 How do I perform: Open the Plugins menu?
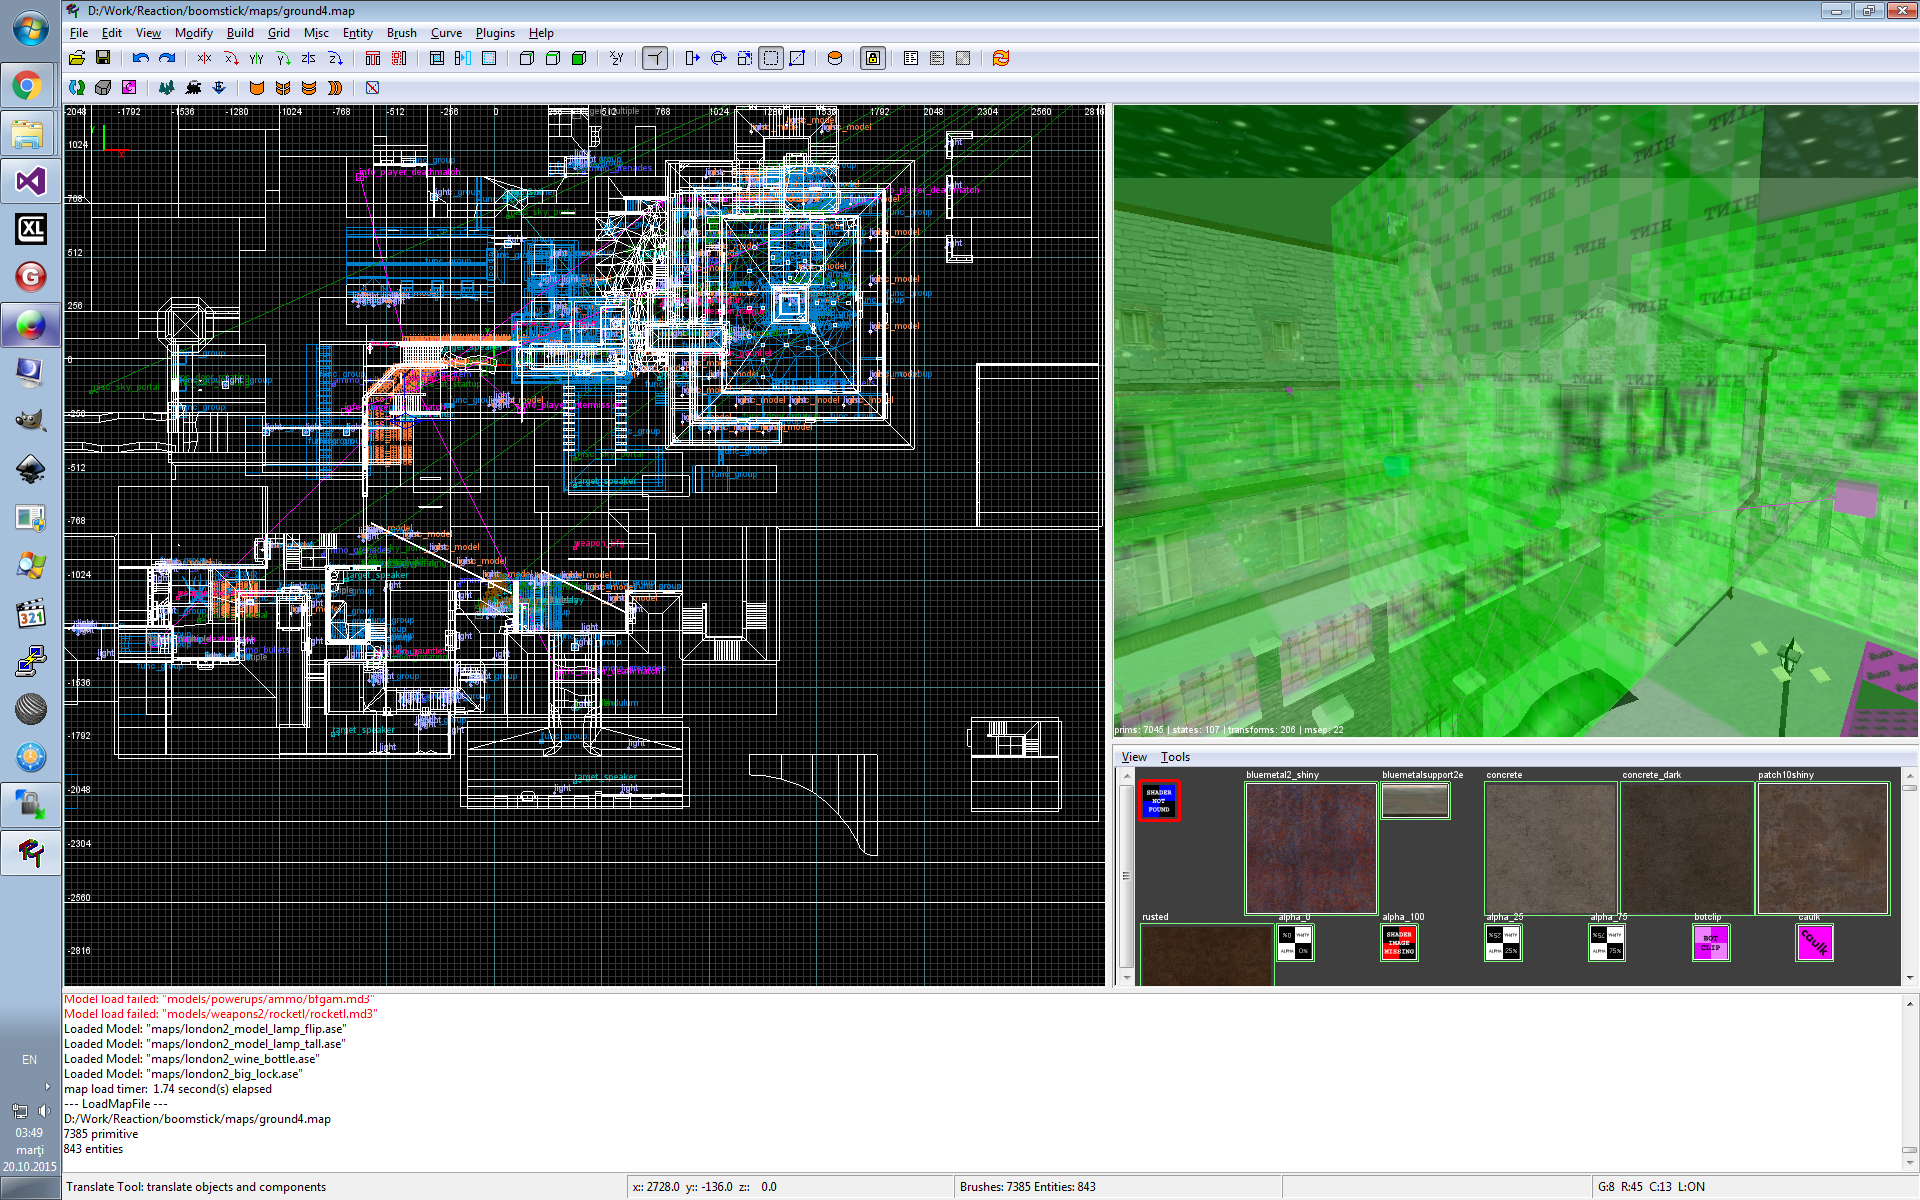coord(495,33)
